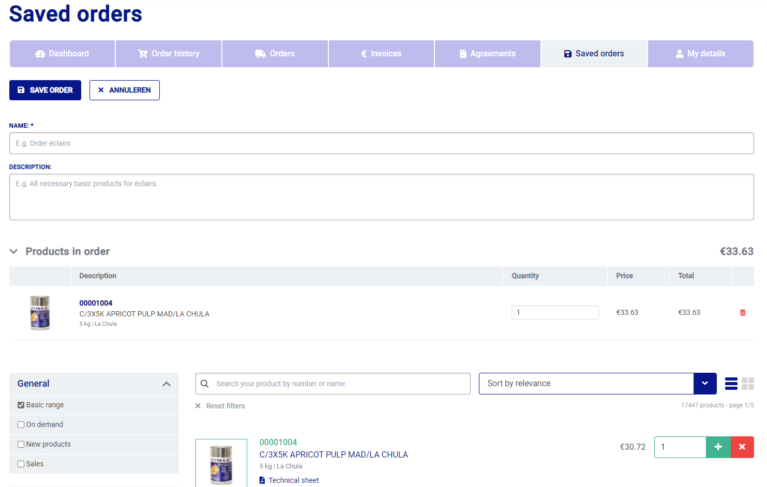
Task: Click the Dashboard gauge icon
Action: pos(40,54)
